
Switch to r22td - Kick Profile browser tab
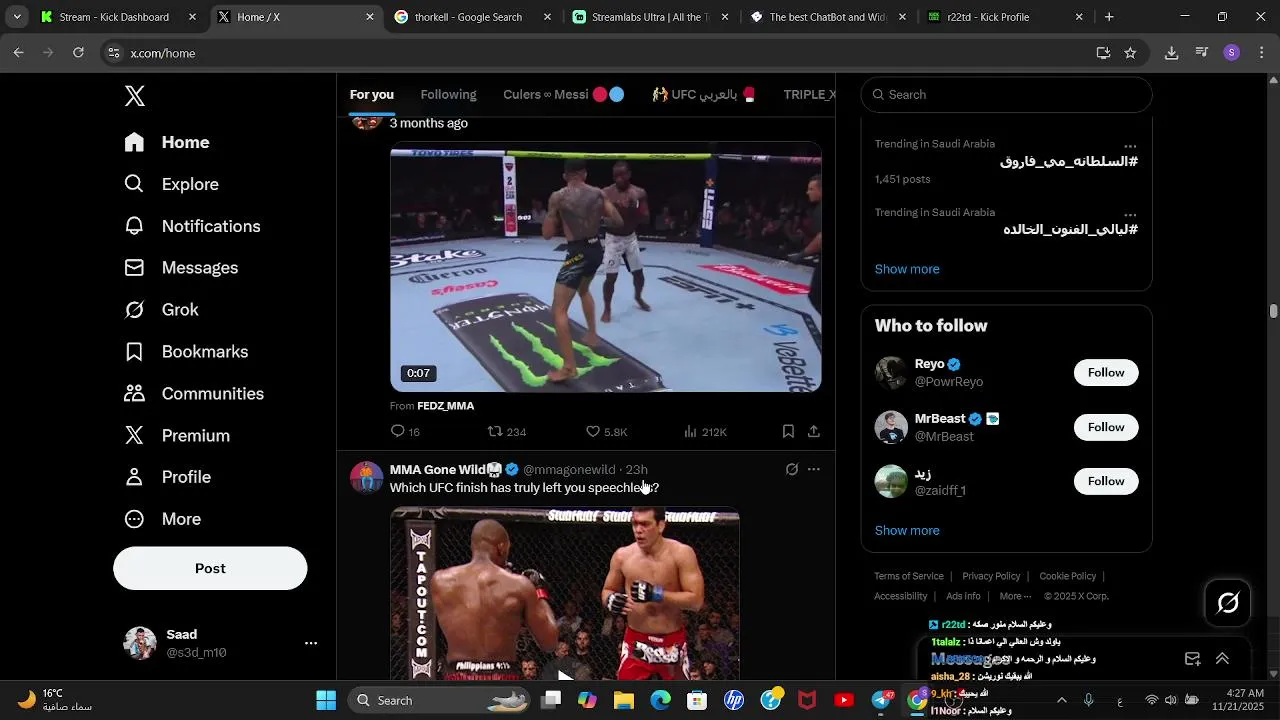click(x=1004, y=17)
